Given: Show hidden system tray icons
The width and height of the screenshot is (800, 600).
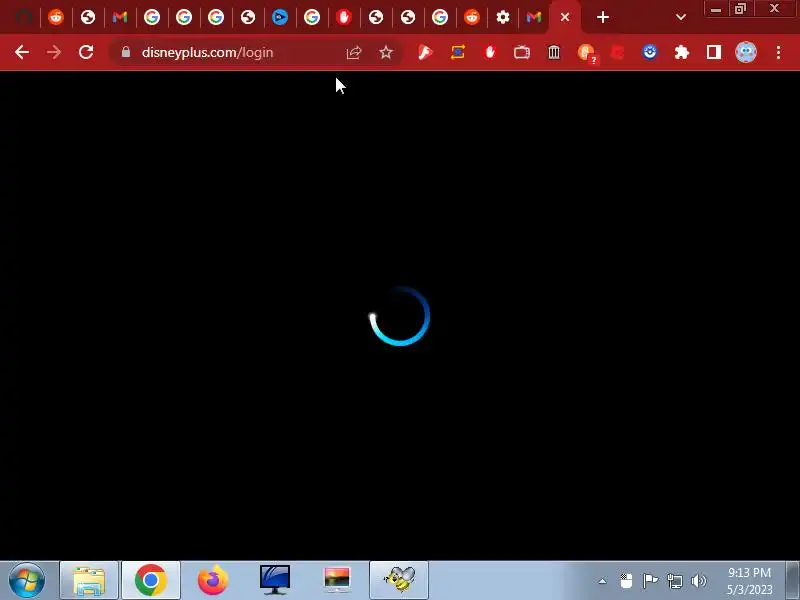Looking at the screenshot, I should tap(602, 581).
